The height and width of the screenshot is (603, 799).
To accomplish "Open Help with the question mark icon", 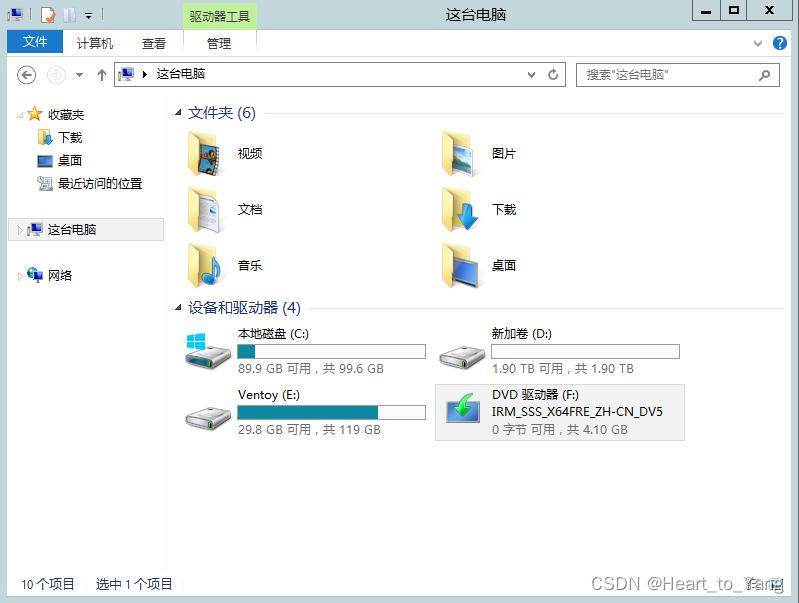I will pos(780,43).
